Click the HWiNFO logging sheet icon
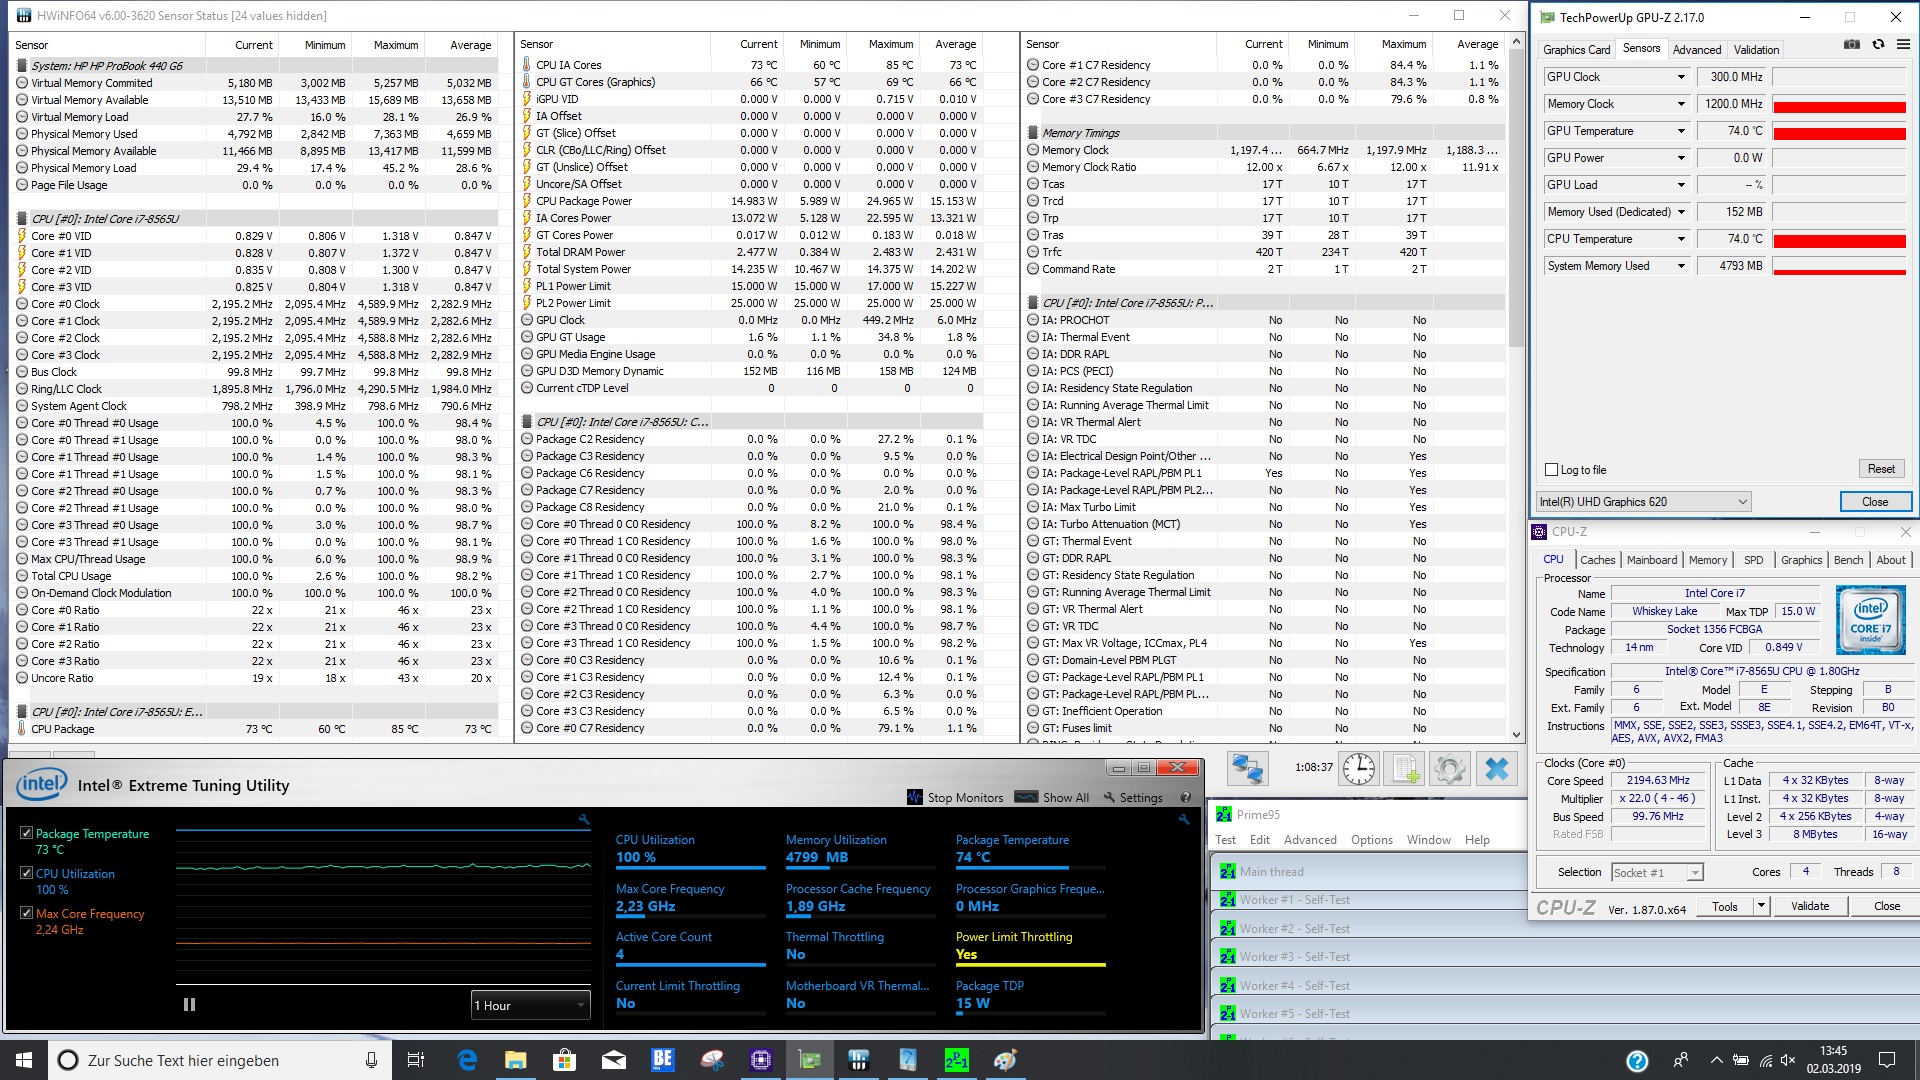 coord(1404,768)
